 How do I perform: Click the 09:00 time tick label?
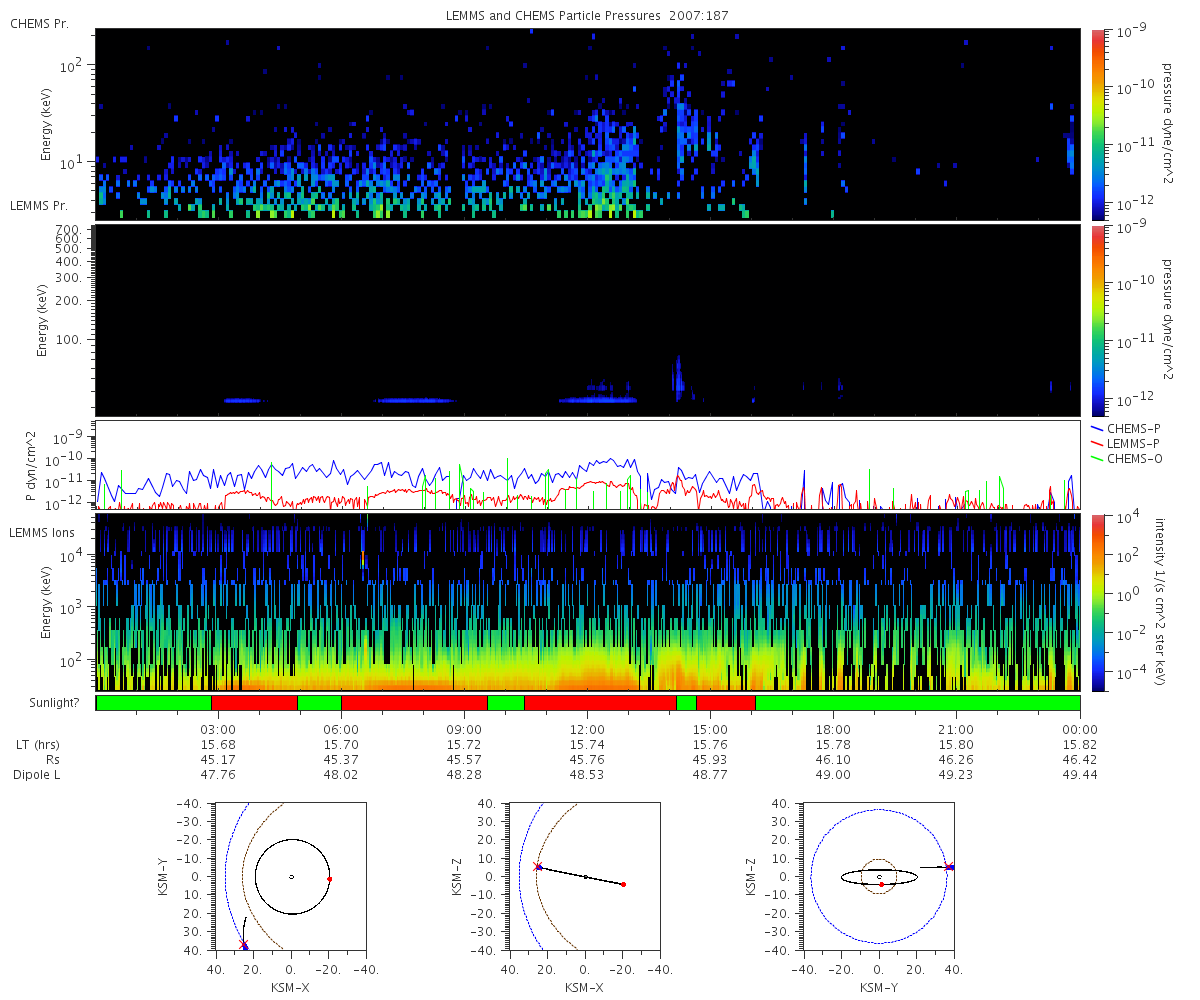coord(464,730)
